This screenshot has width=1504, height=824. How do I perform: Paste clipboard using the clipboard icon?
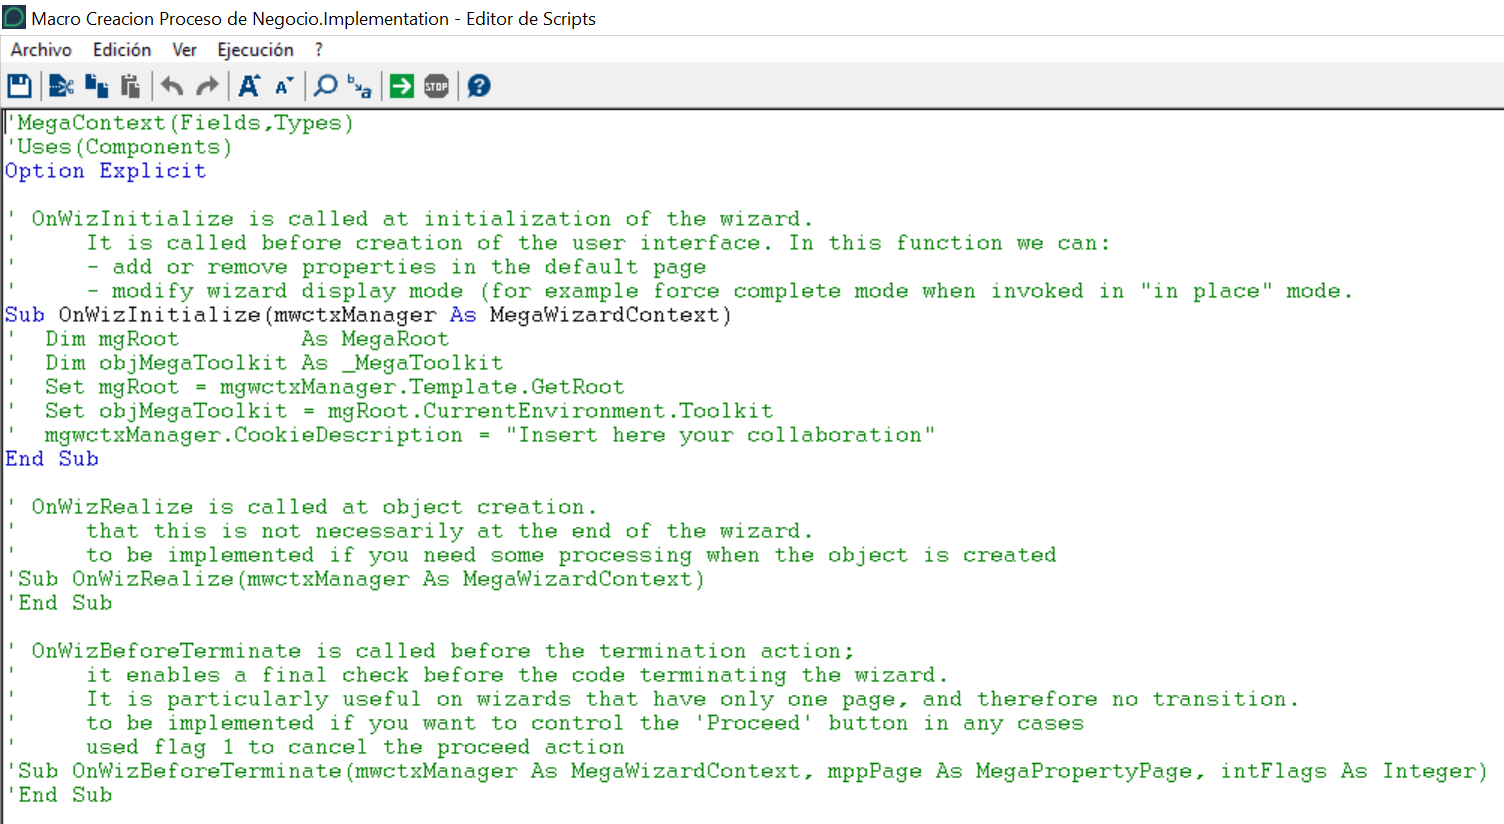[130, 86]
